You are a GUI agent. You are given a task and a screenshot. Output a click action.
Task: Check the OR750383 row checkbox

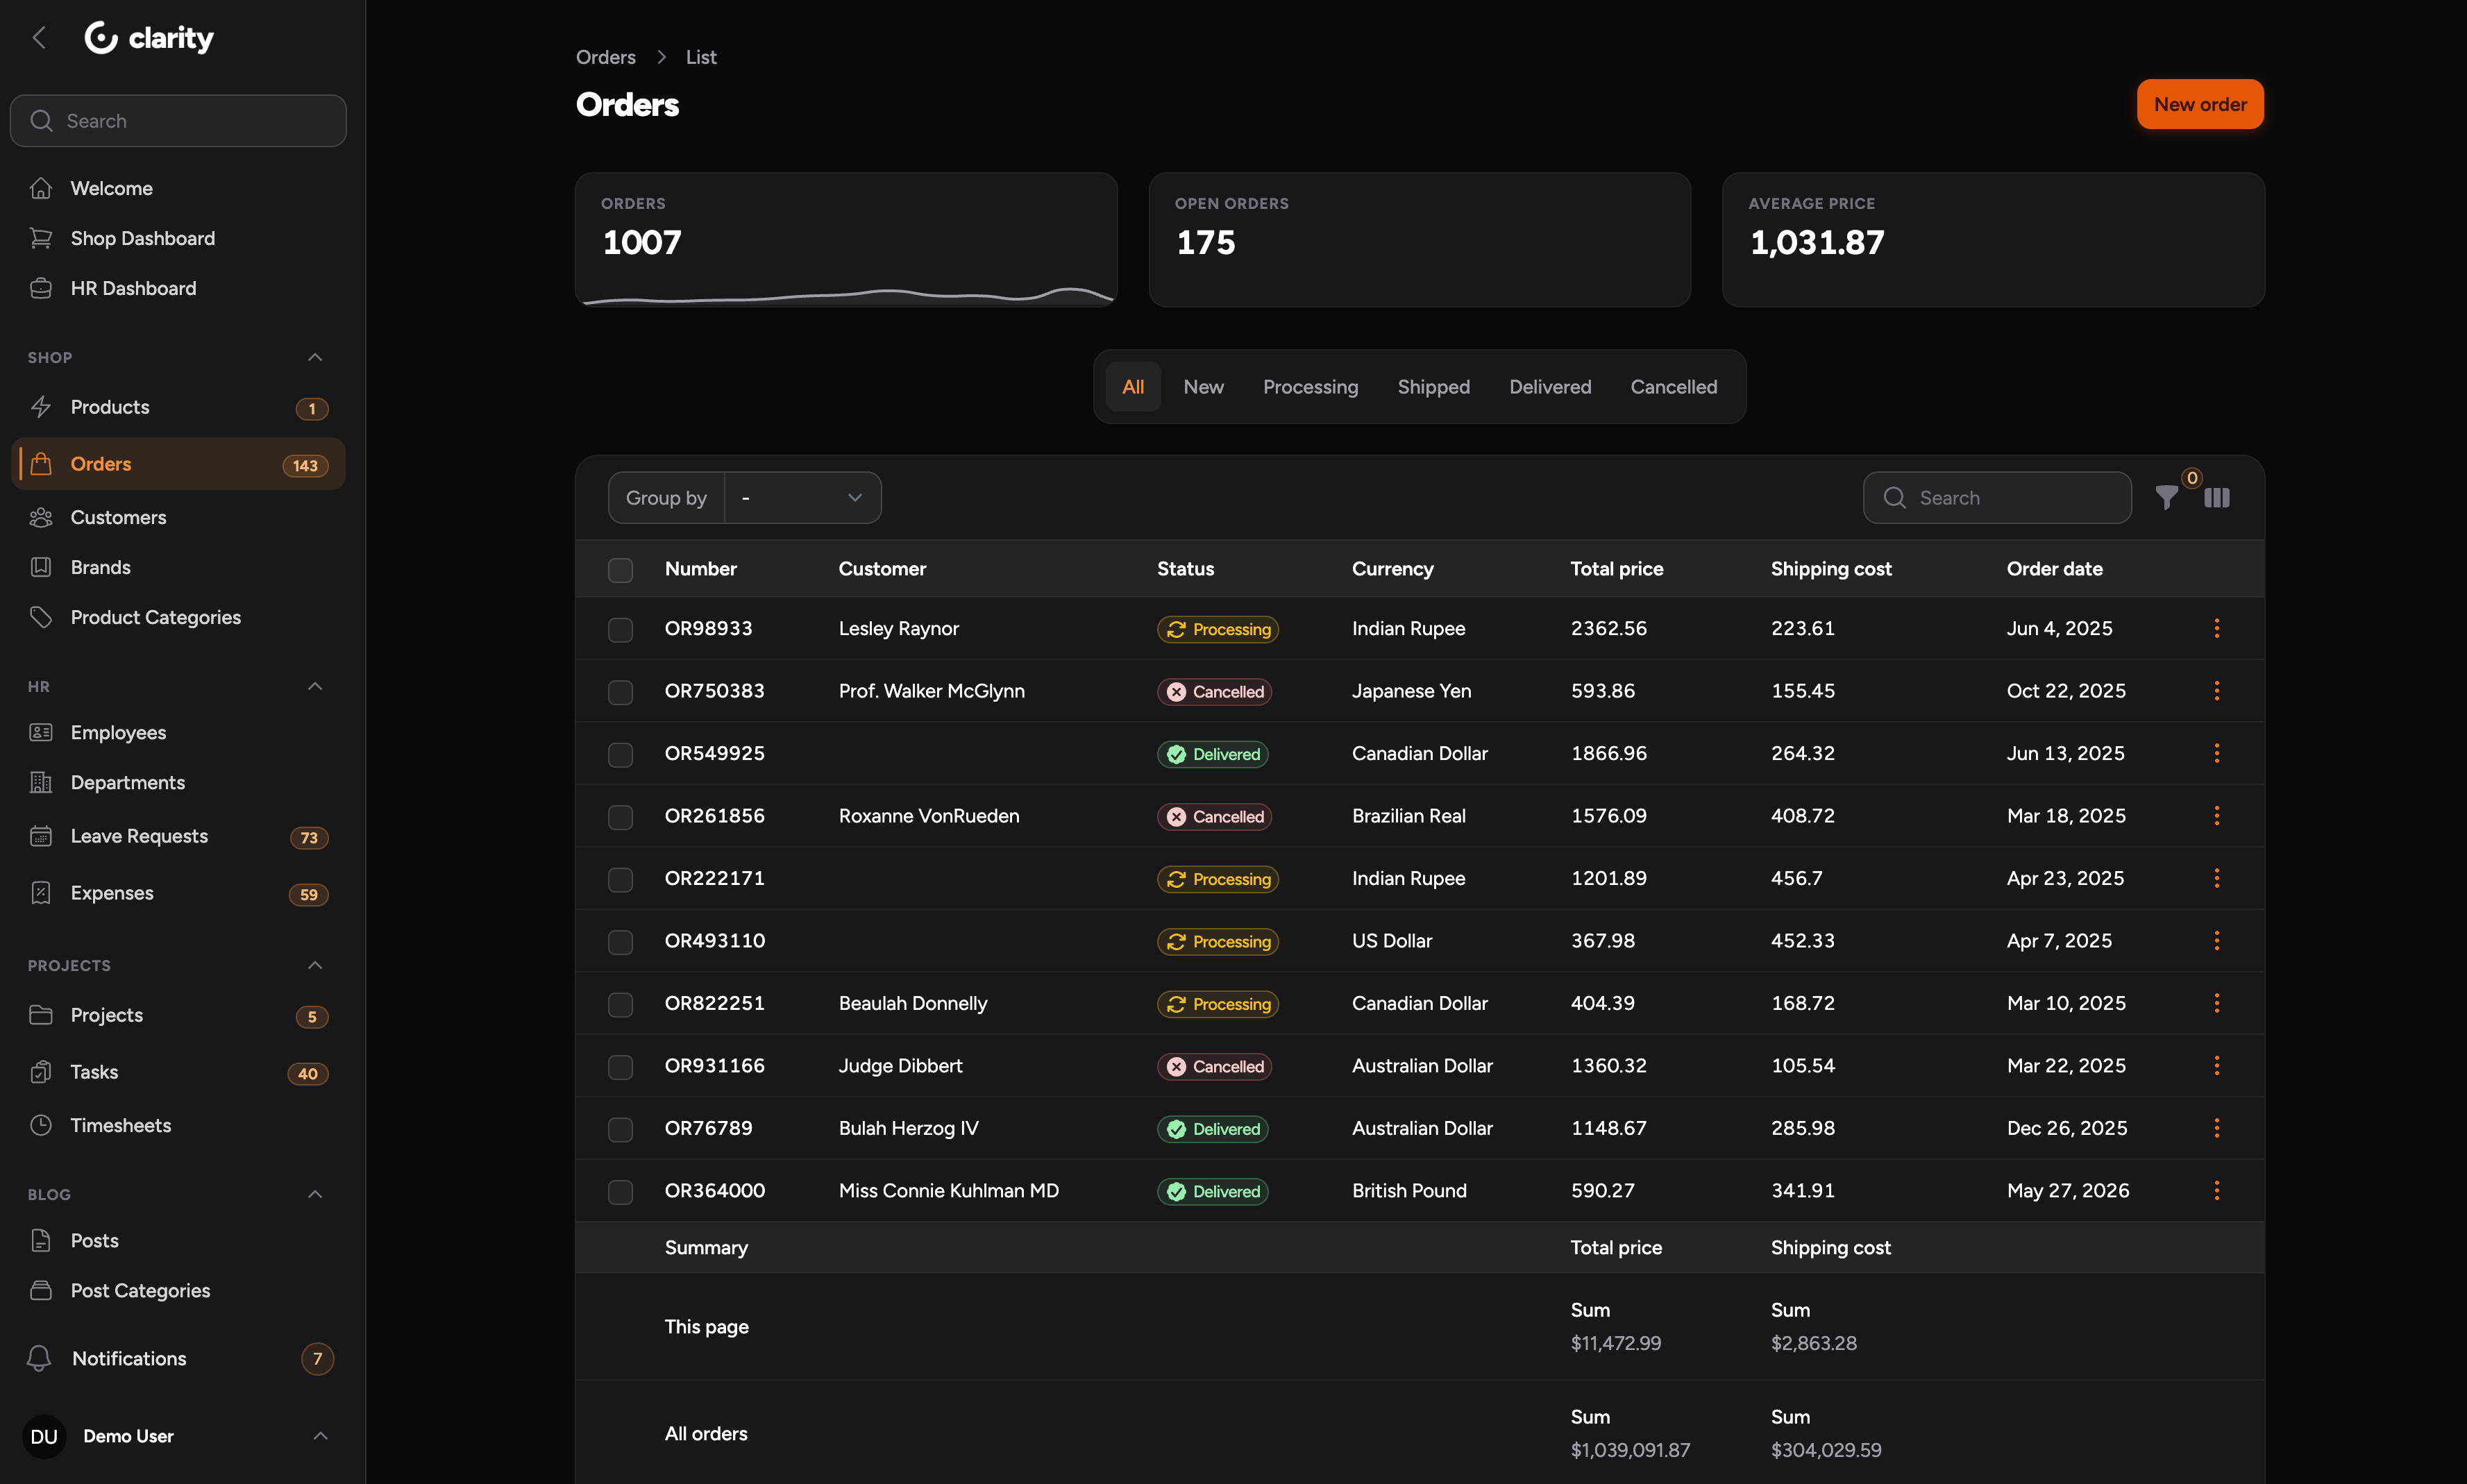620,692
